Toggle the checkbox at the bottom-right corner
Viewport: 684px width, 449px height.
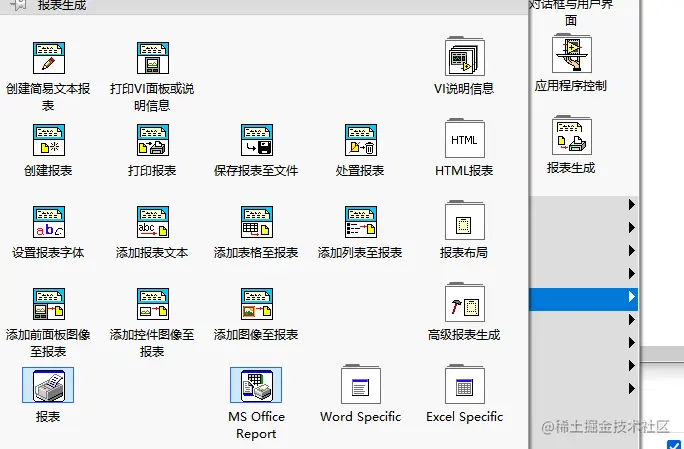674,445
